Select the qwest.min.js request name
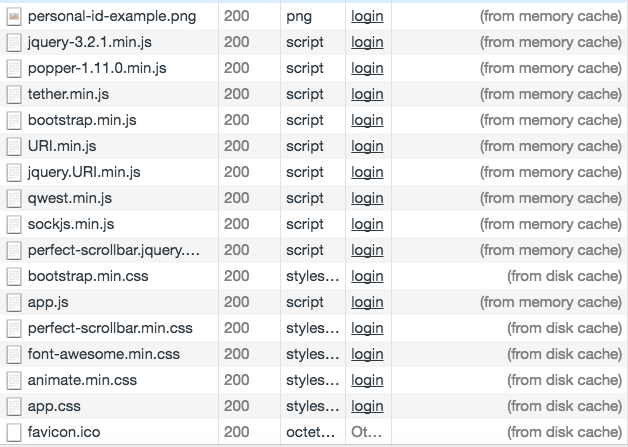Image resolution: width=628 pixels, height=447 pixels. click(x=70, y=199)
